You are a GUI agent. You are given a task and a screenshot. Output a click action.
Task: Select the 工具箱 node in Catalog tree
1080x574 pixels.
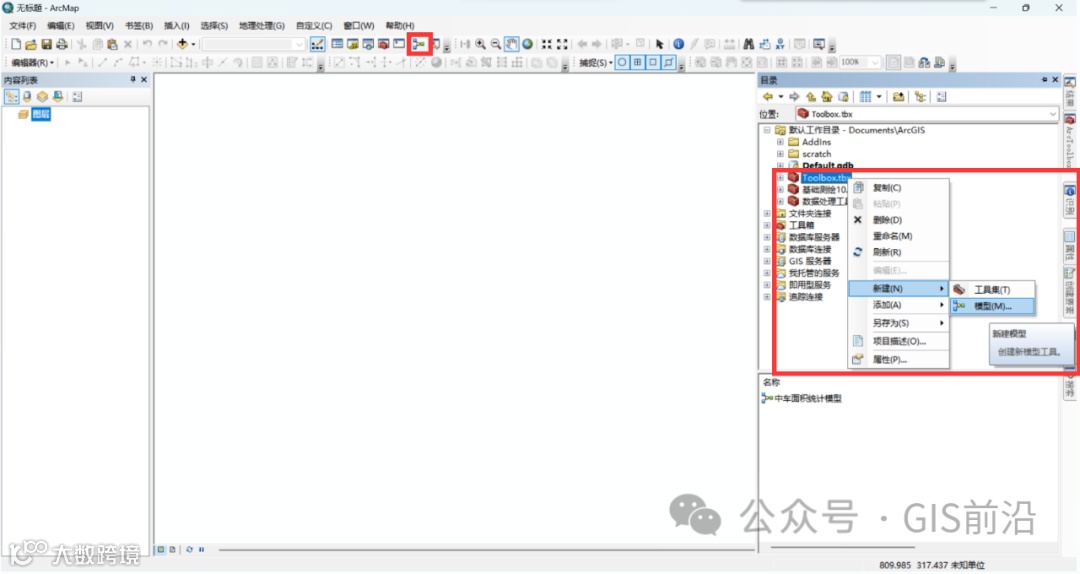click(x=801, y=225)
